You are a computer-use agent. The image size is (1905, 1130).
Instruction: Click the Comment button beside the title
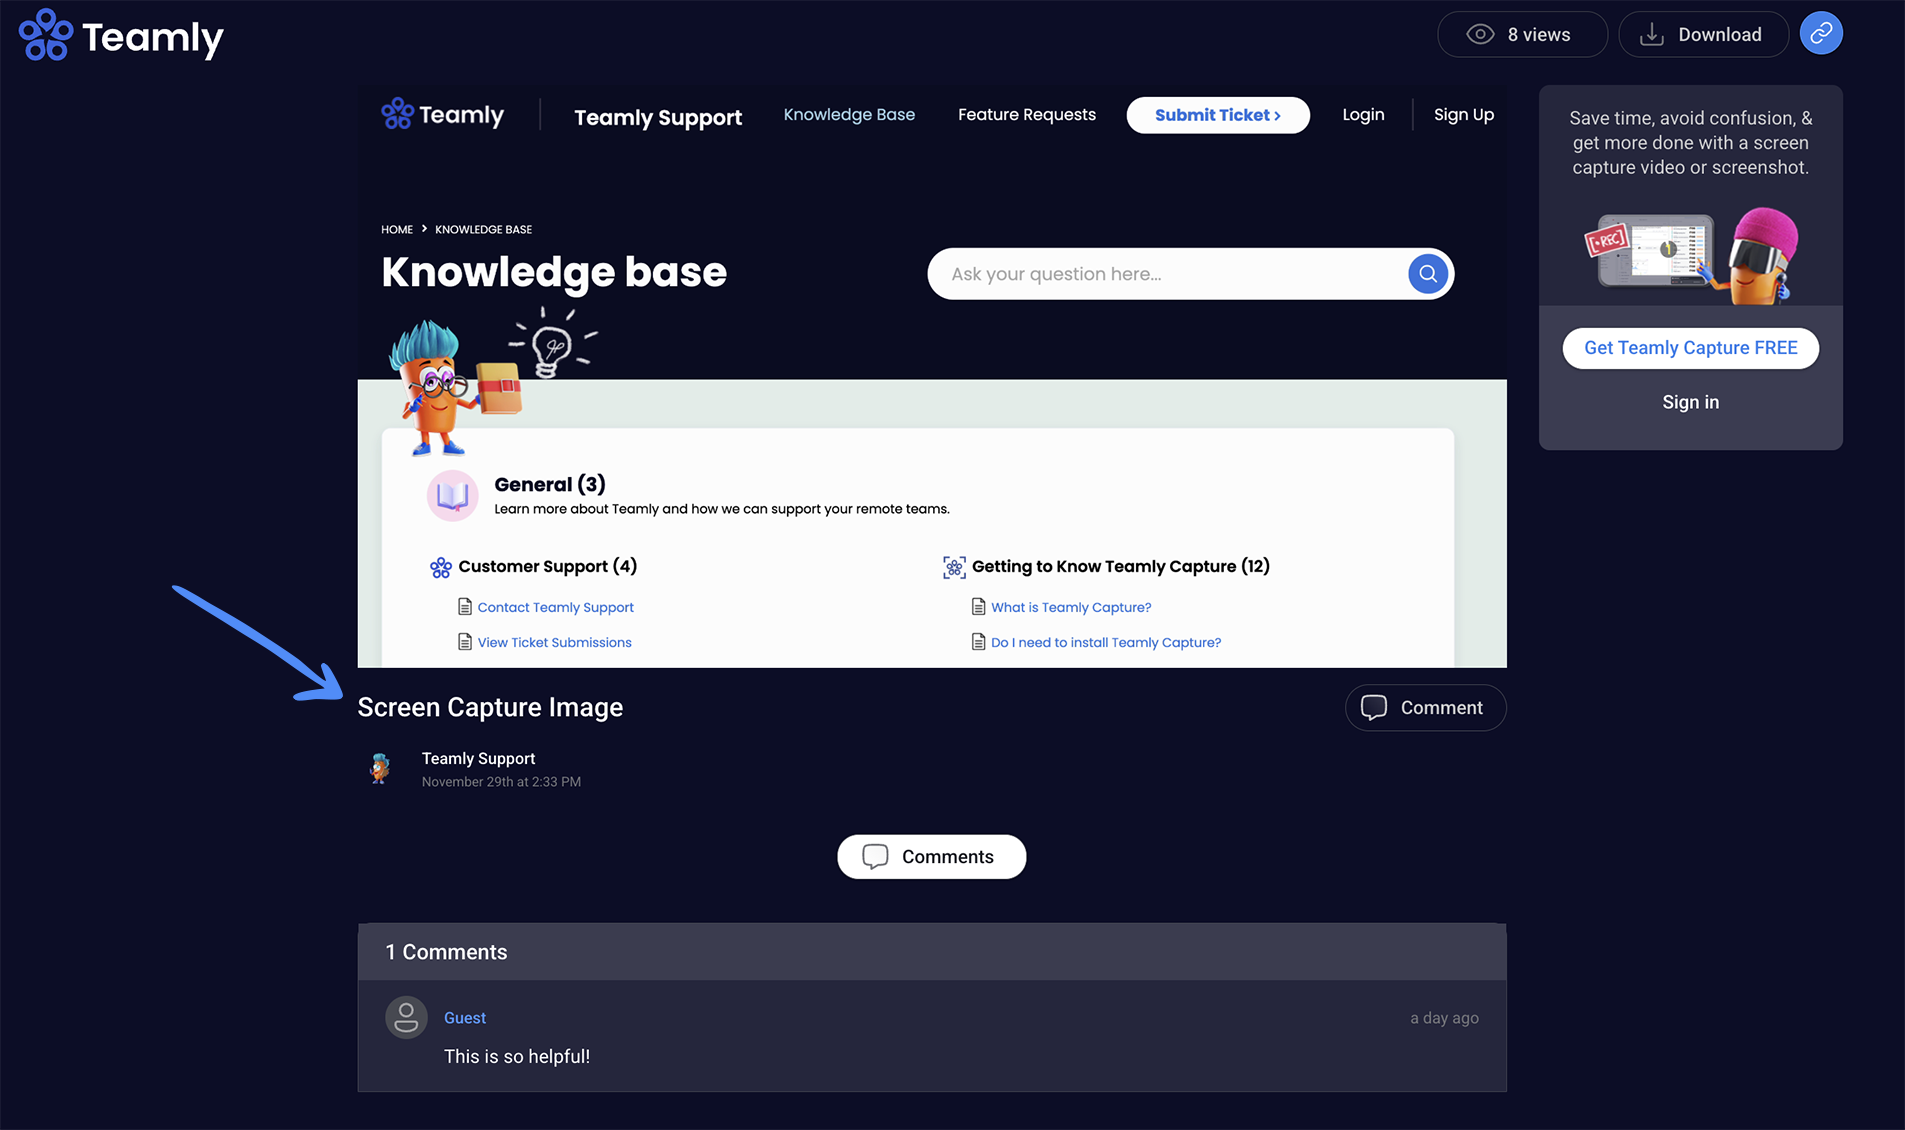tap(1425, 707)
